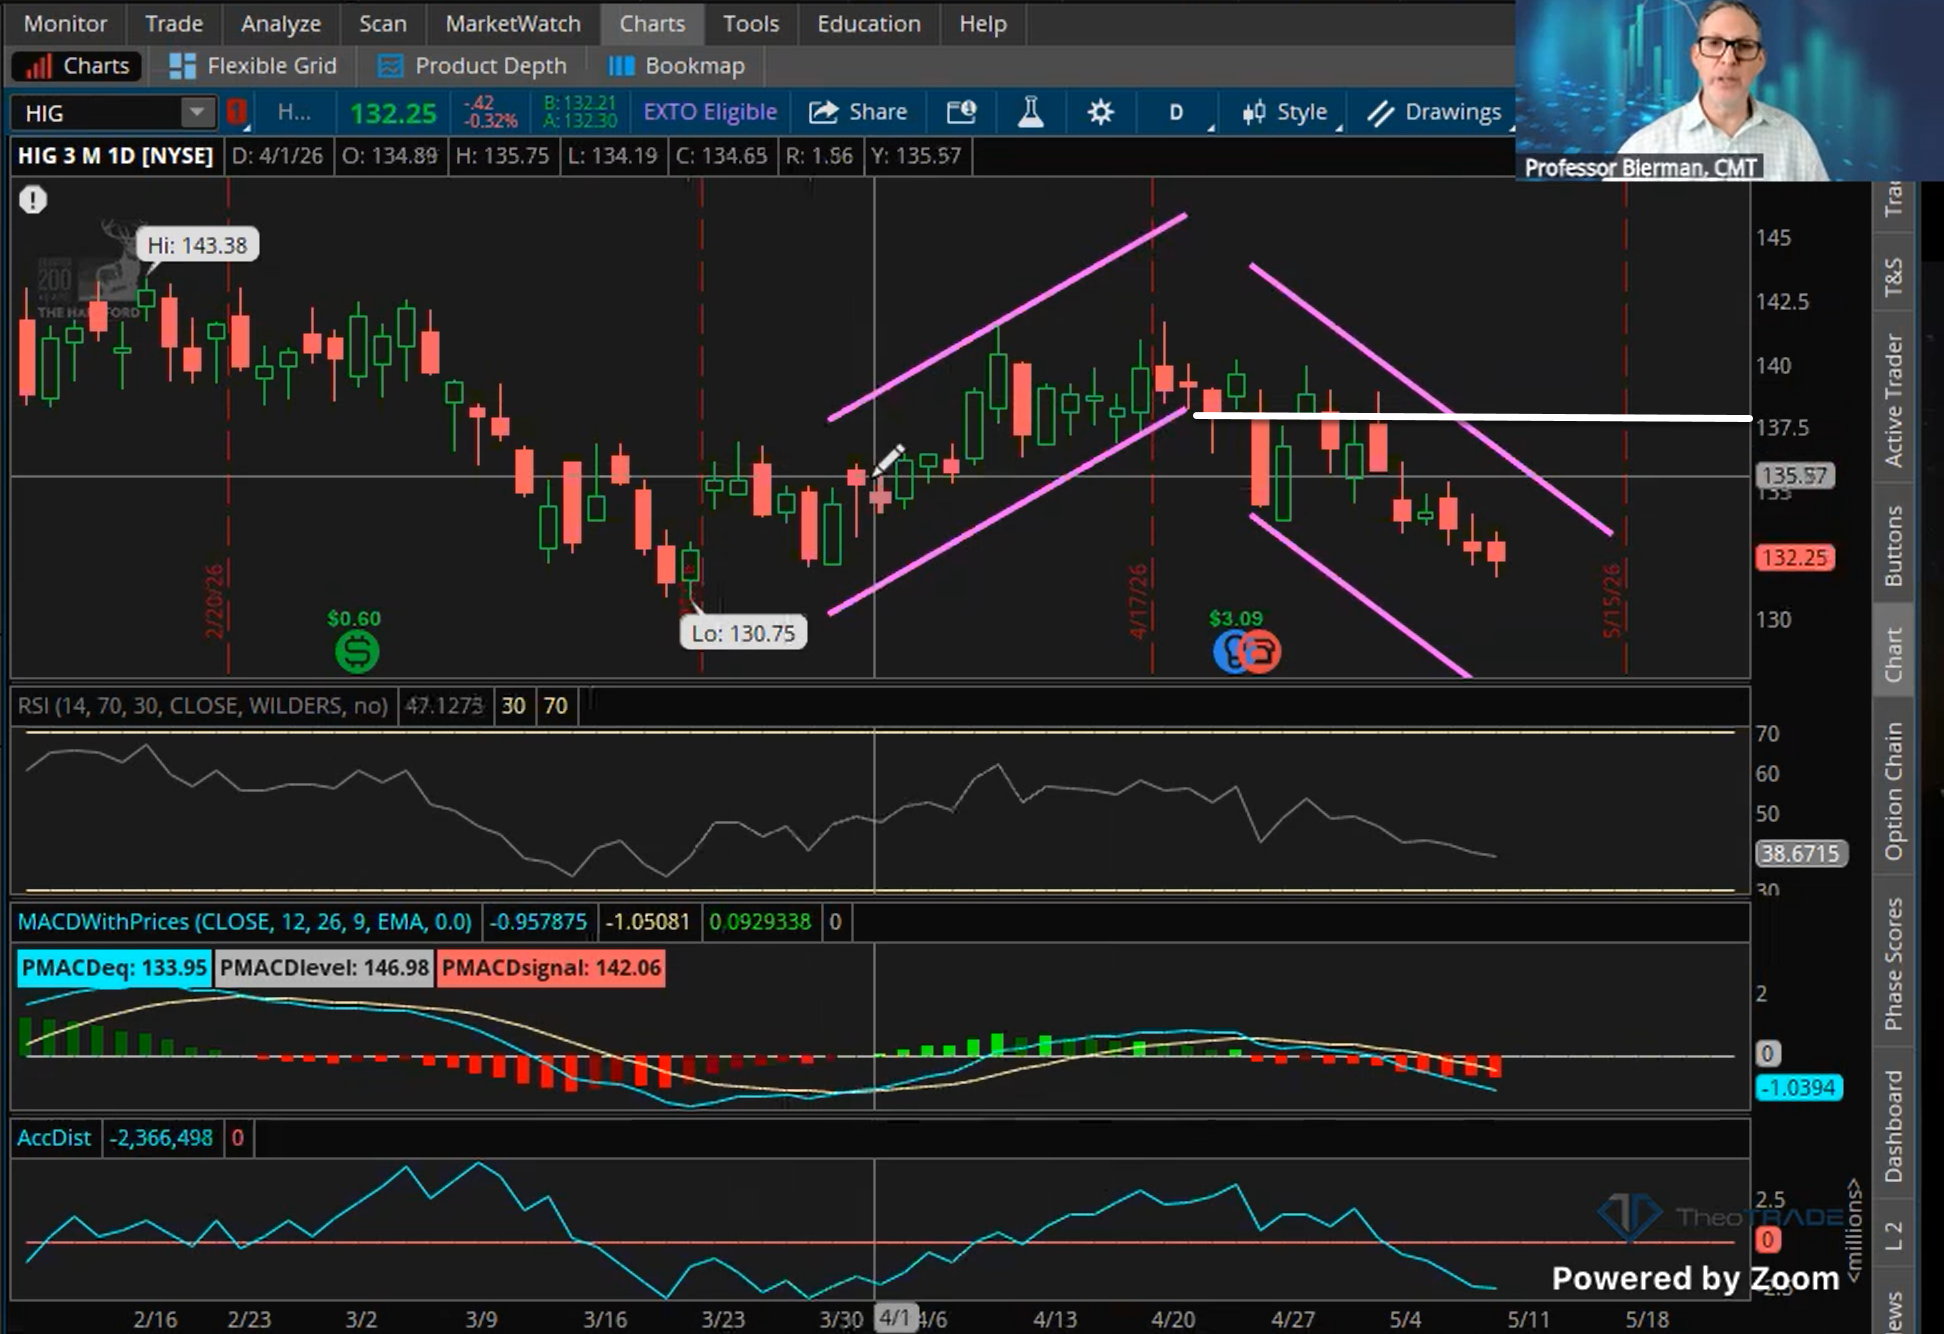Open Product Depth view
Viewport: 1944px width, 1334px height.
coord(472,66)
